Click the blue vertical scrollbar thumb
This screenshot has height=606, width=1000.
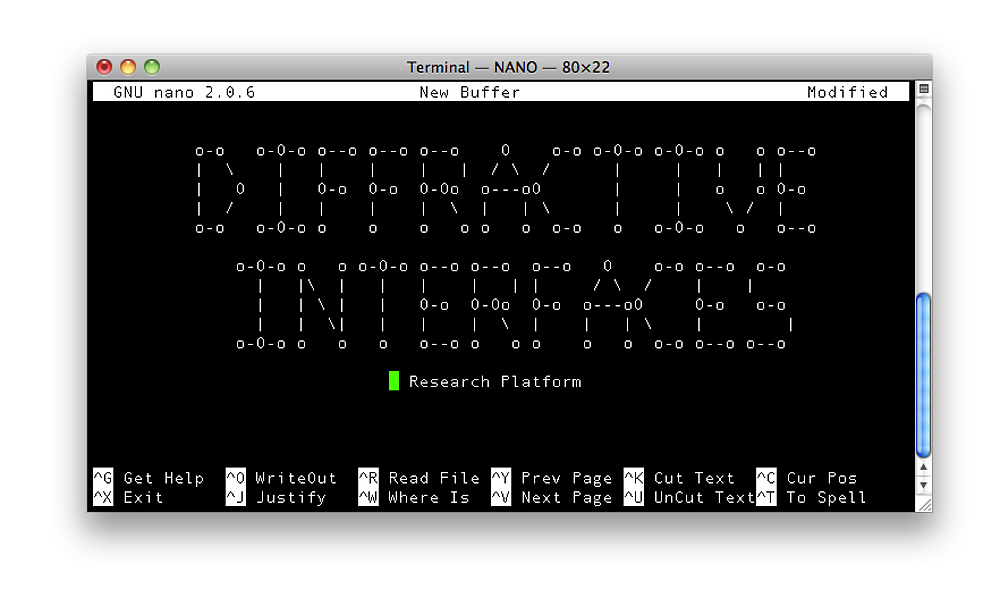click(923, 375)
